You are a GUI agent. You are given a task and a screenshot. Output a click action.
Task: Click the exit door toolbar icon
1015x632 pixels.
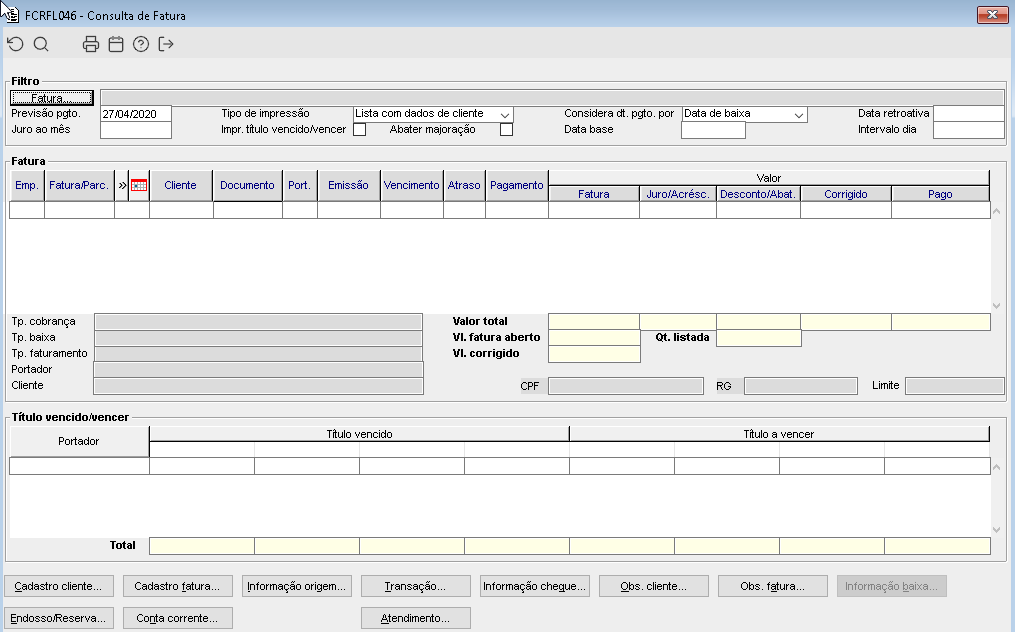[166, 44]
